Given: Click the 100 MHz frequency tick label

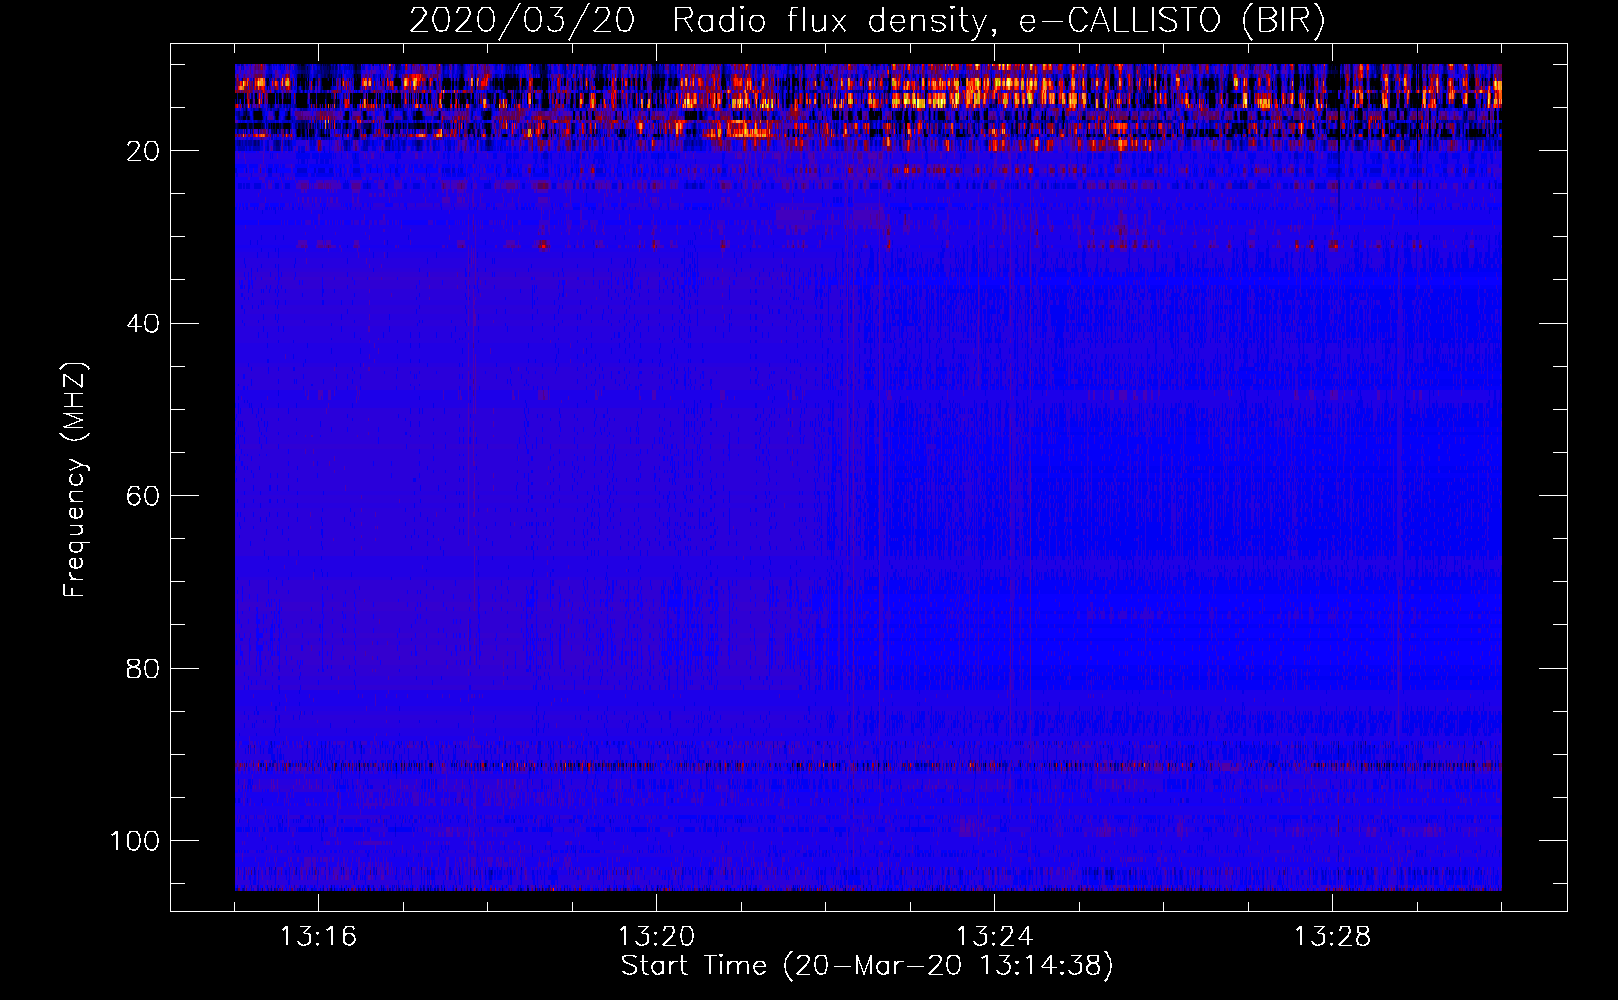Looking at the screenshot, I should [x=135, y=841].
